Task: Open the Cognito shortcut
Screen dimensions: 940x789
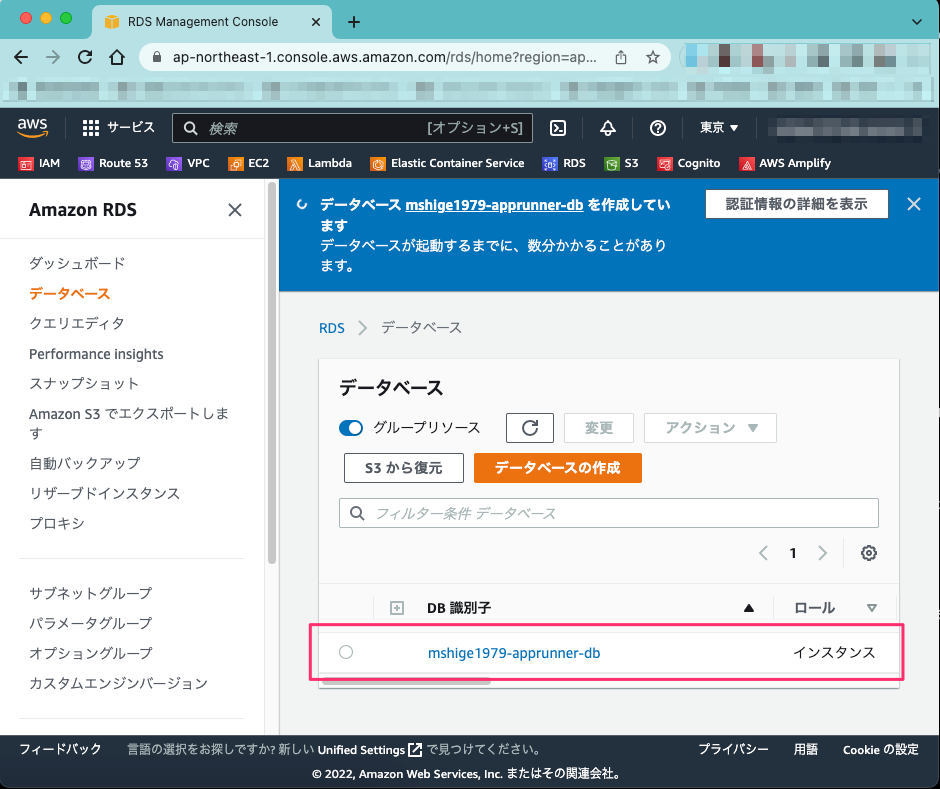Action: coord(689,163)
